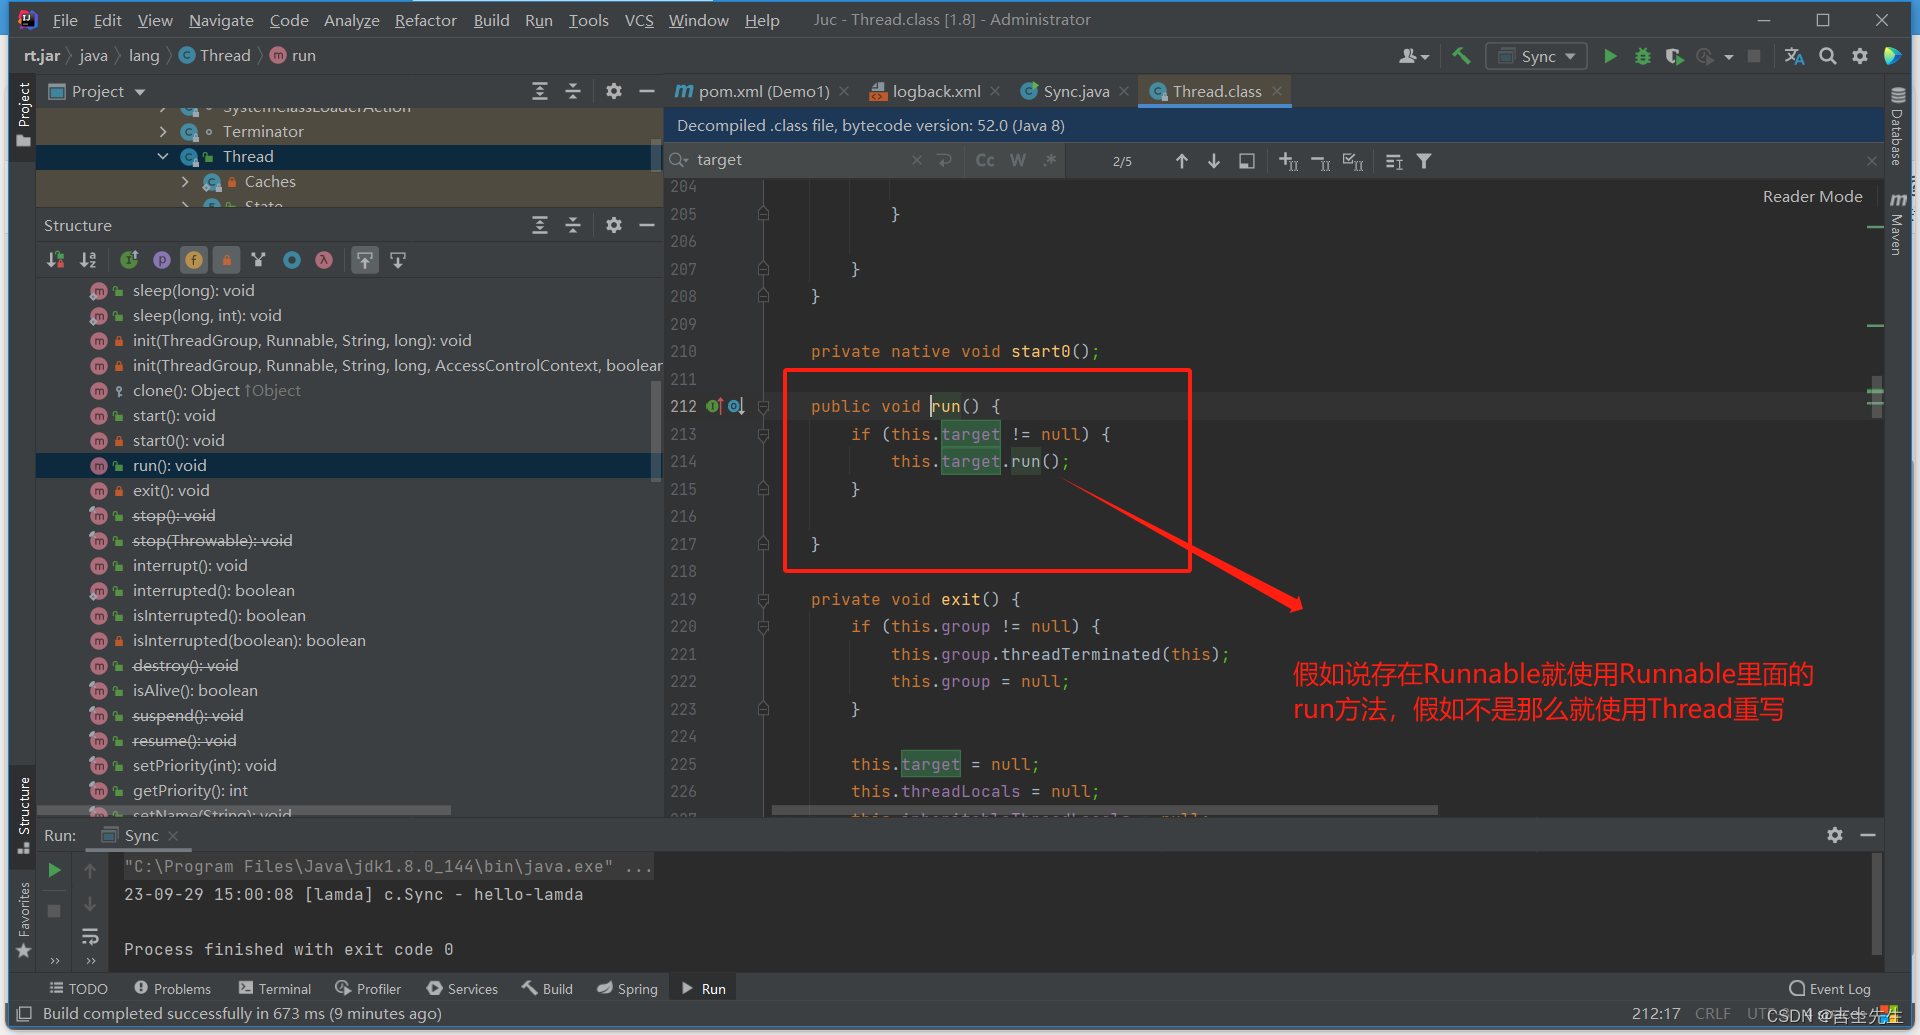
Task: Rerun Sync in Run panel
Action: point(55,870)
